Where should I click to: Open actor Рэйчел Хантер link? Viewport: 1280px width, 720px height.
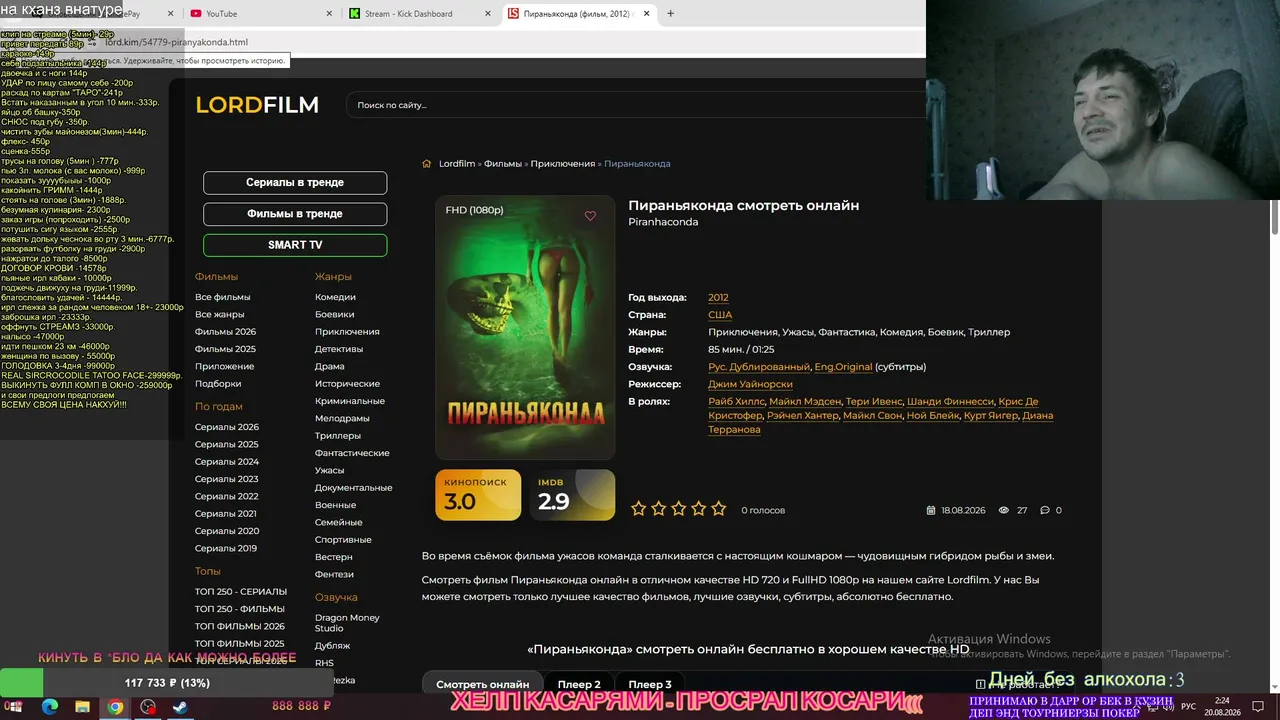(802, 416)
